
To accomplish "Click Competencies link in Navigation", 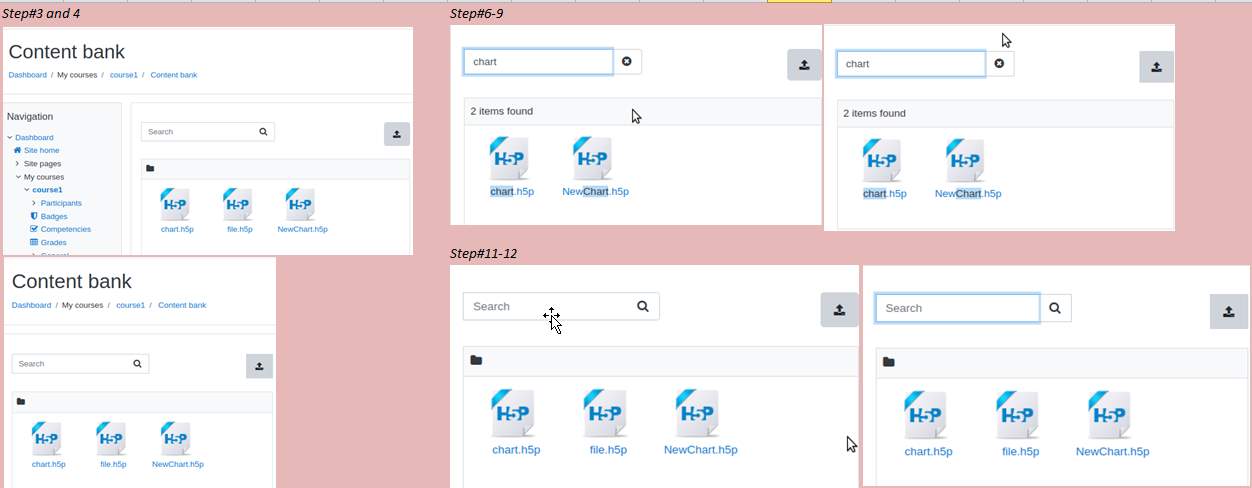I will [x=66, y=229].
